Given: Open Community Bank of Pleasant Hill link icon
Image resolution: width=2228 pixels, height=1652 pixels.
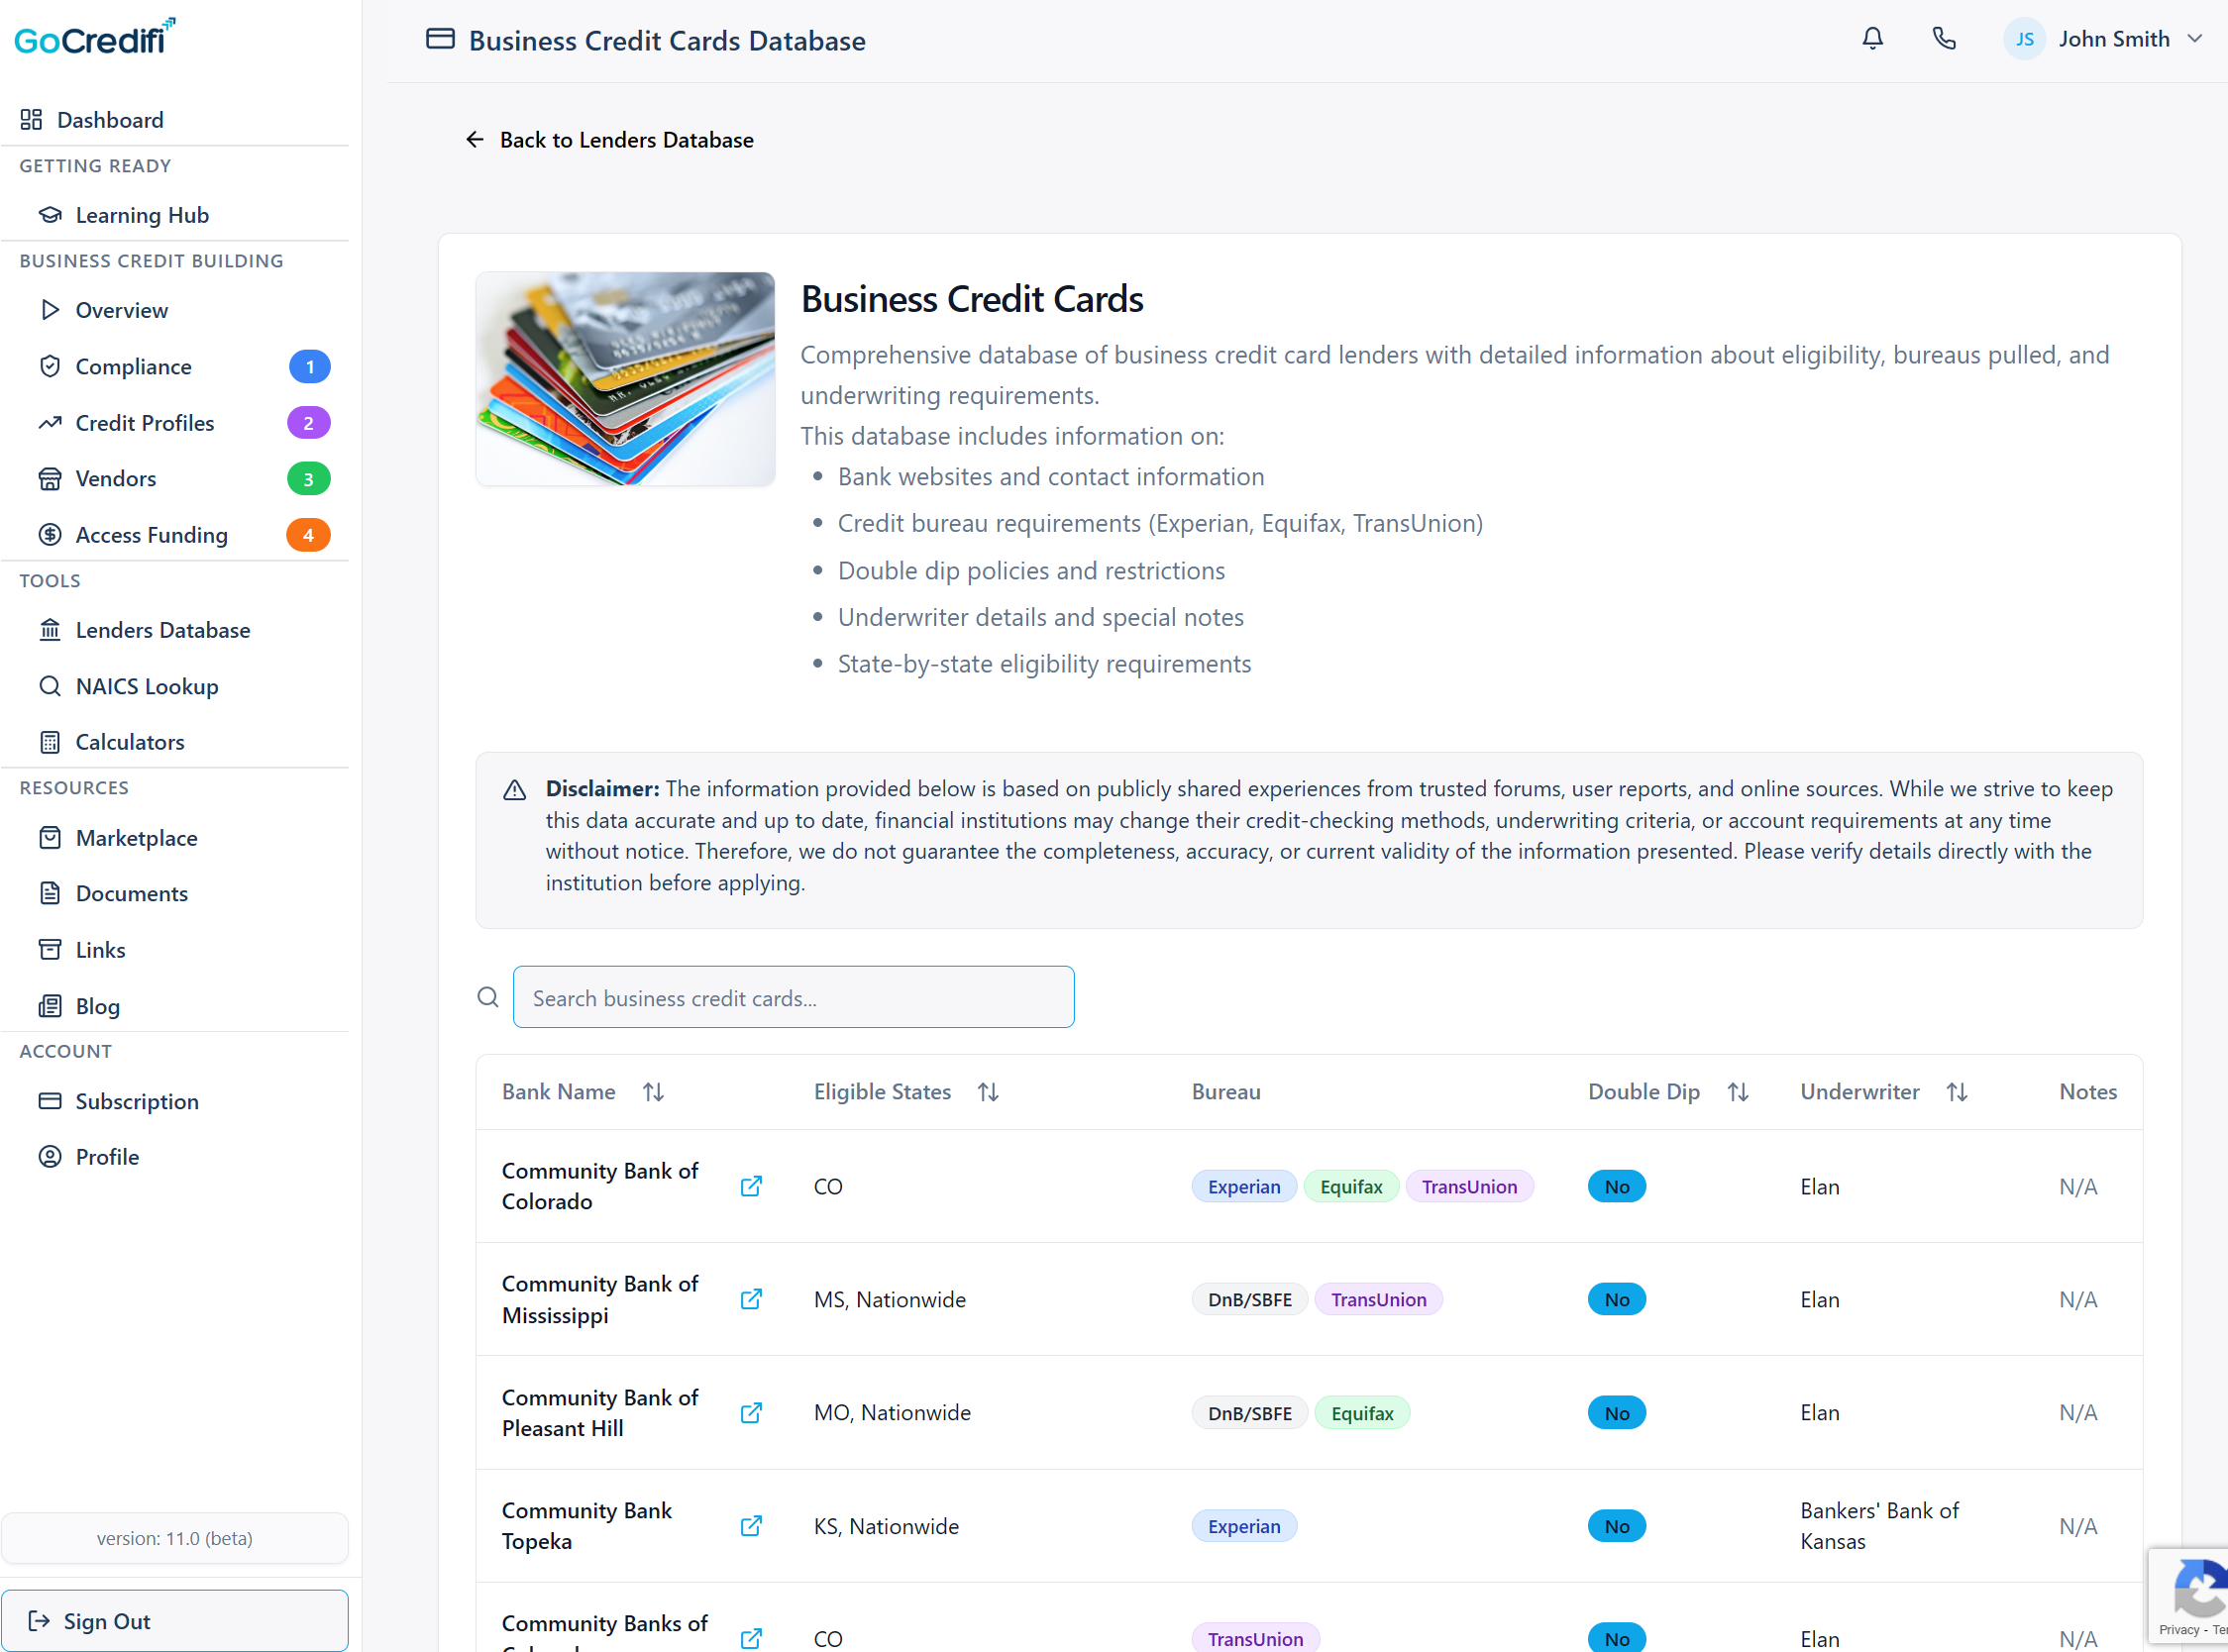Looking at the screenshot, I should pos(751,1413).
